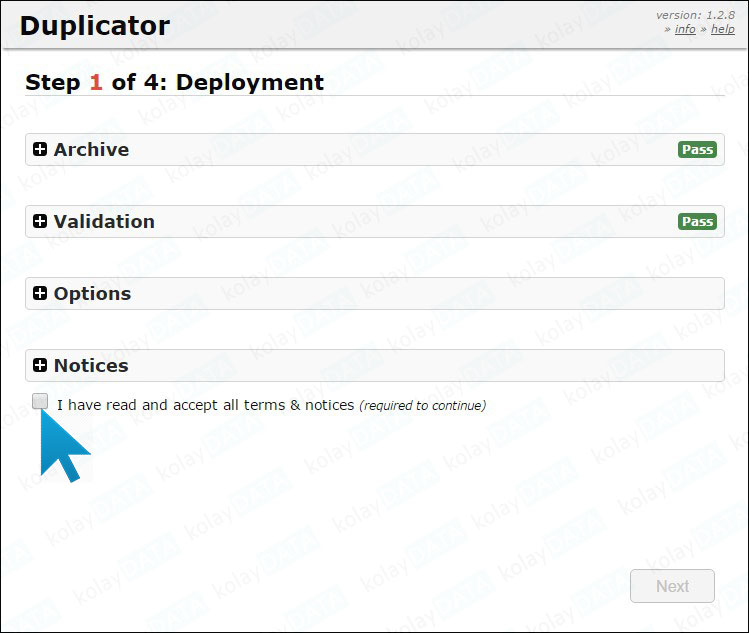Click the plus icon beside Validation
The width and height of the screenshot is (749, 633).
pos(40,222)
